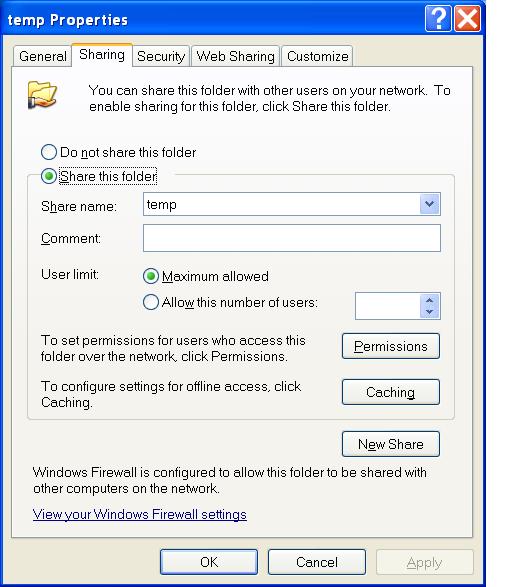This screenshot has width=512, height=587.
Task: Click into the Comment text field
Action: tap(292, 238)
